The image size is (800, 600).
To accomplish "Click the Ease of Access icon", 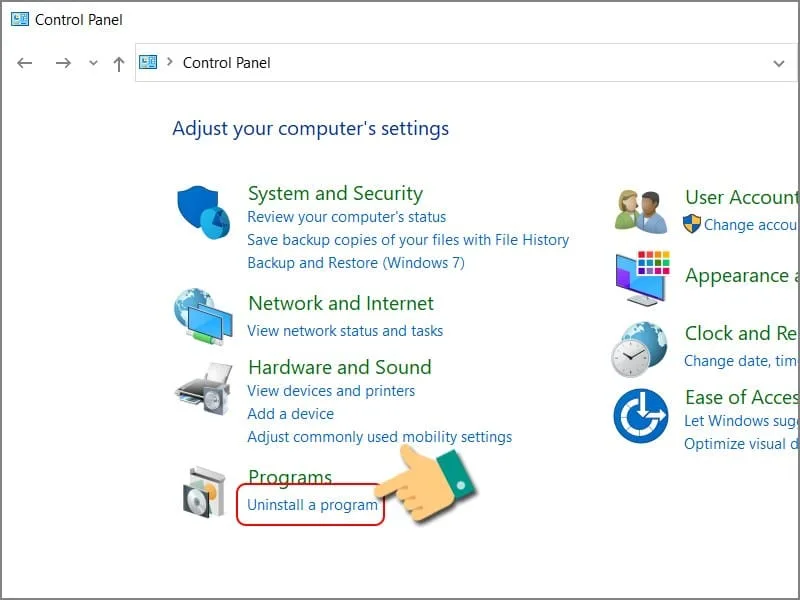I will coord(640,416).
